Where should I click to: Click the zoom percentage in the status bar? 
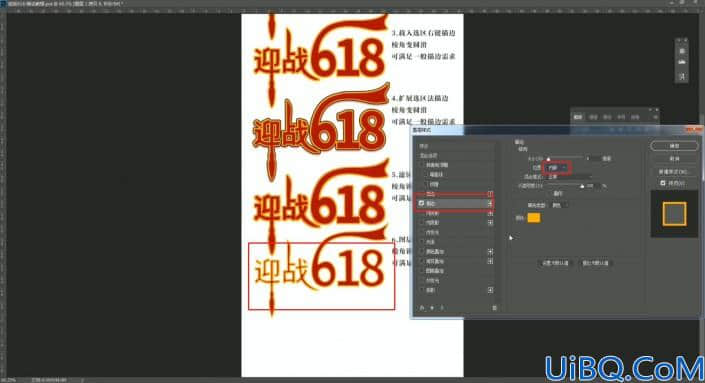(x=8, y=380)
